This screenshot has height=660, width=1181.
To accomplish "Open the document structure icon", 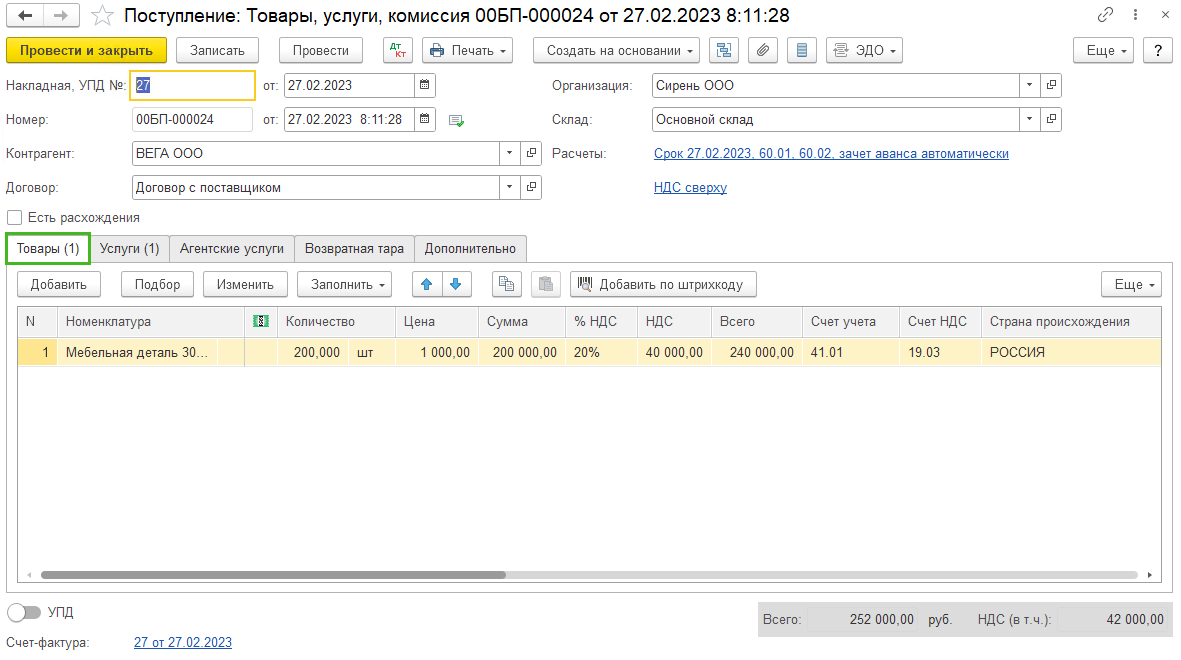I will 724,50.
